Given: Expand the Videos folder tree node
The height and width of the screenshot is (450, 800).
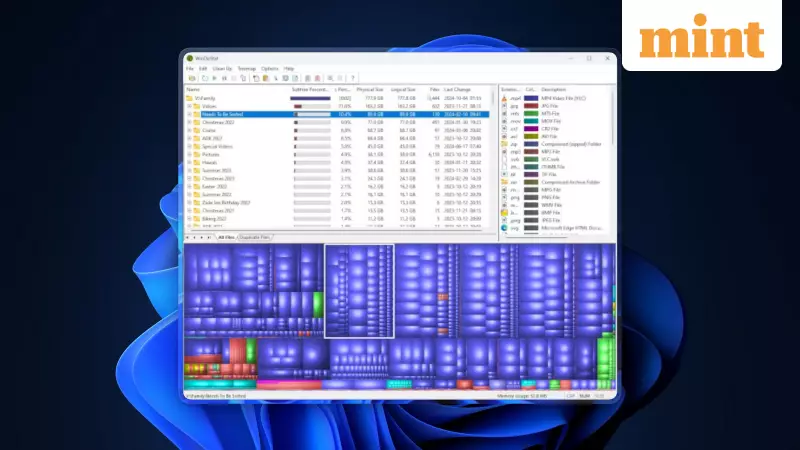Looking at the screenshot, I should [189, 106].
